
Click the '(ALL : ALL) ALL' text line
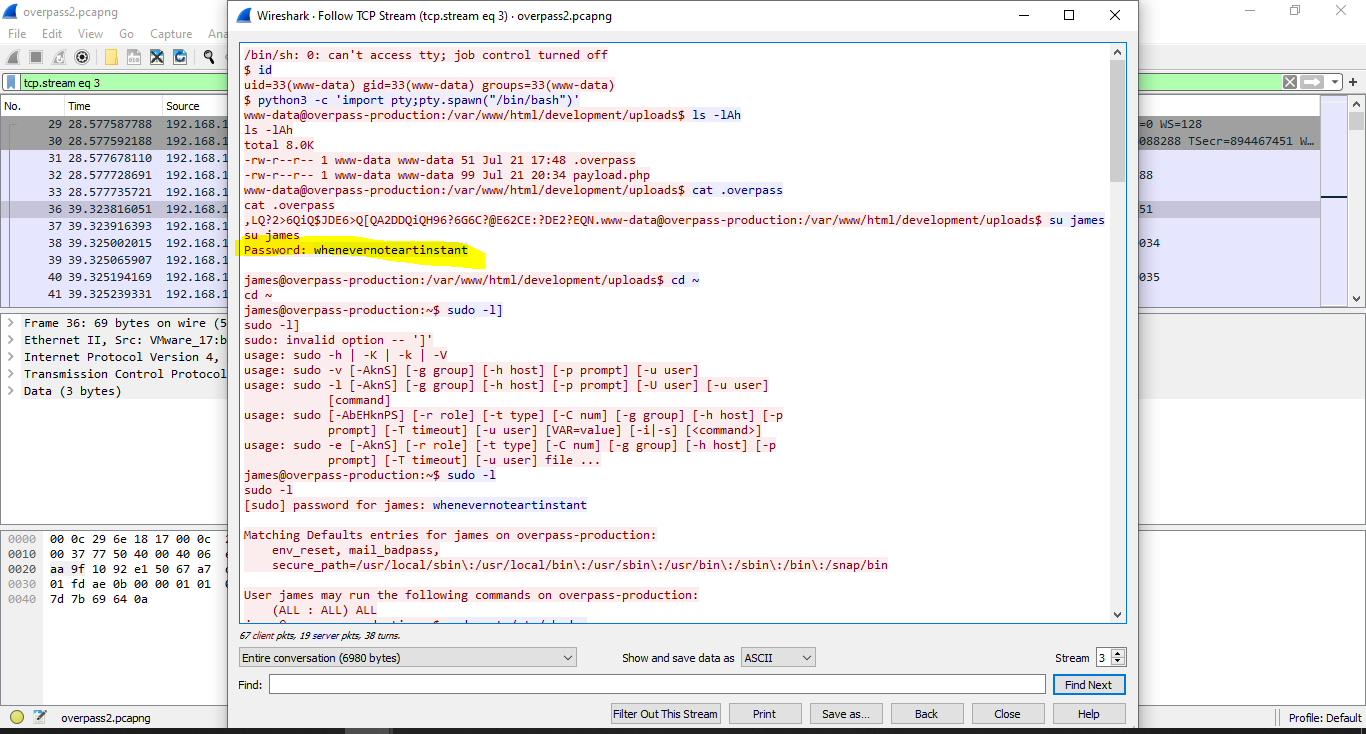point(324,610)
